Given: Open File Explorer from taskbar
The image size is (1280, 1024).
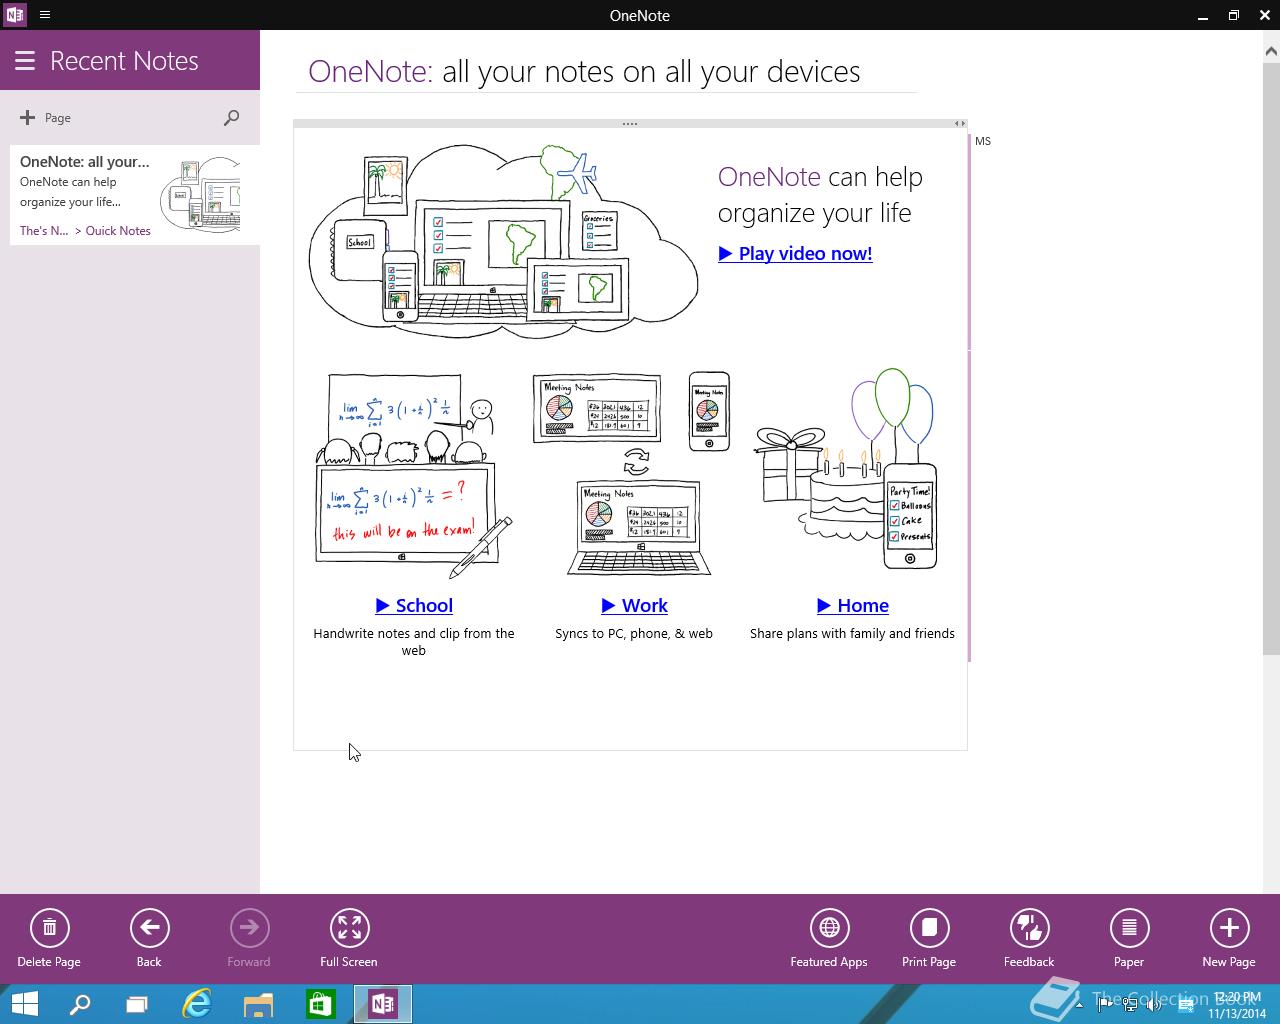Looking at the screenshot, I should [258, 1004].
